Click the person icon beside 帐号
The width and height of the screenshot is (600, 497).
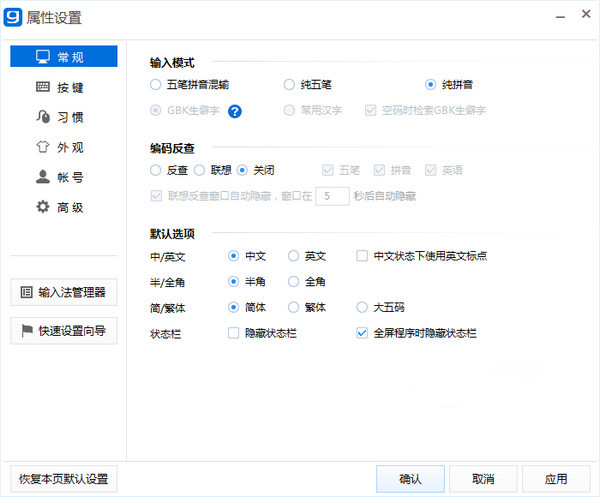43,176
